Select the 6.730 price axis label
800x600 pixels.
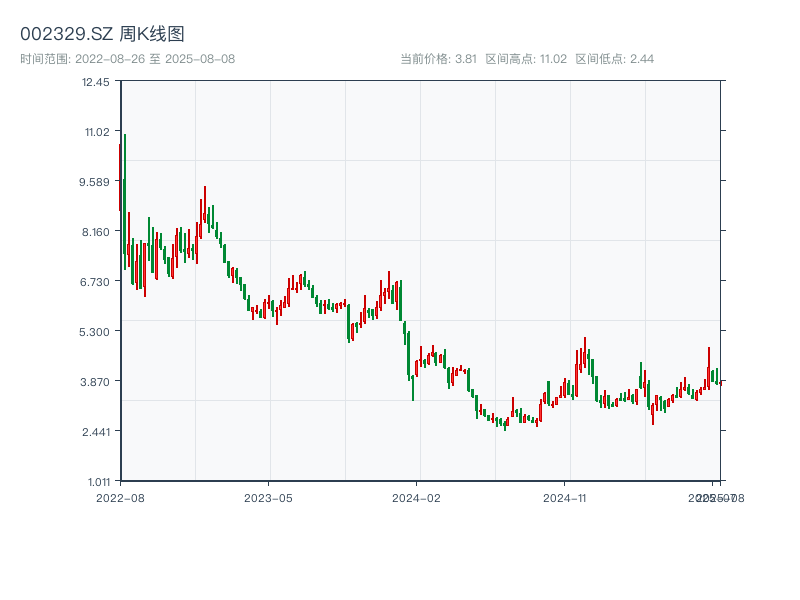(95, 281)
